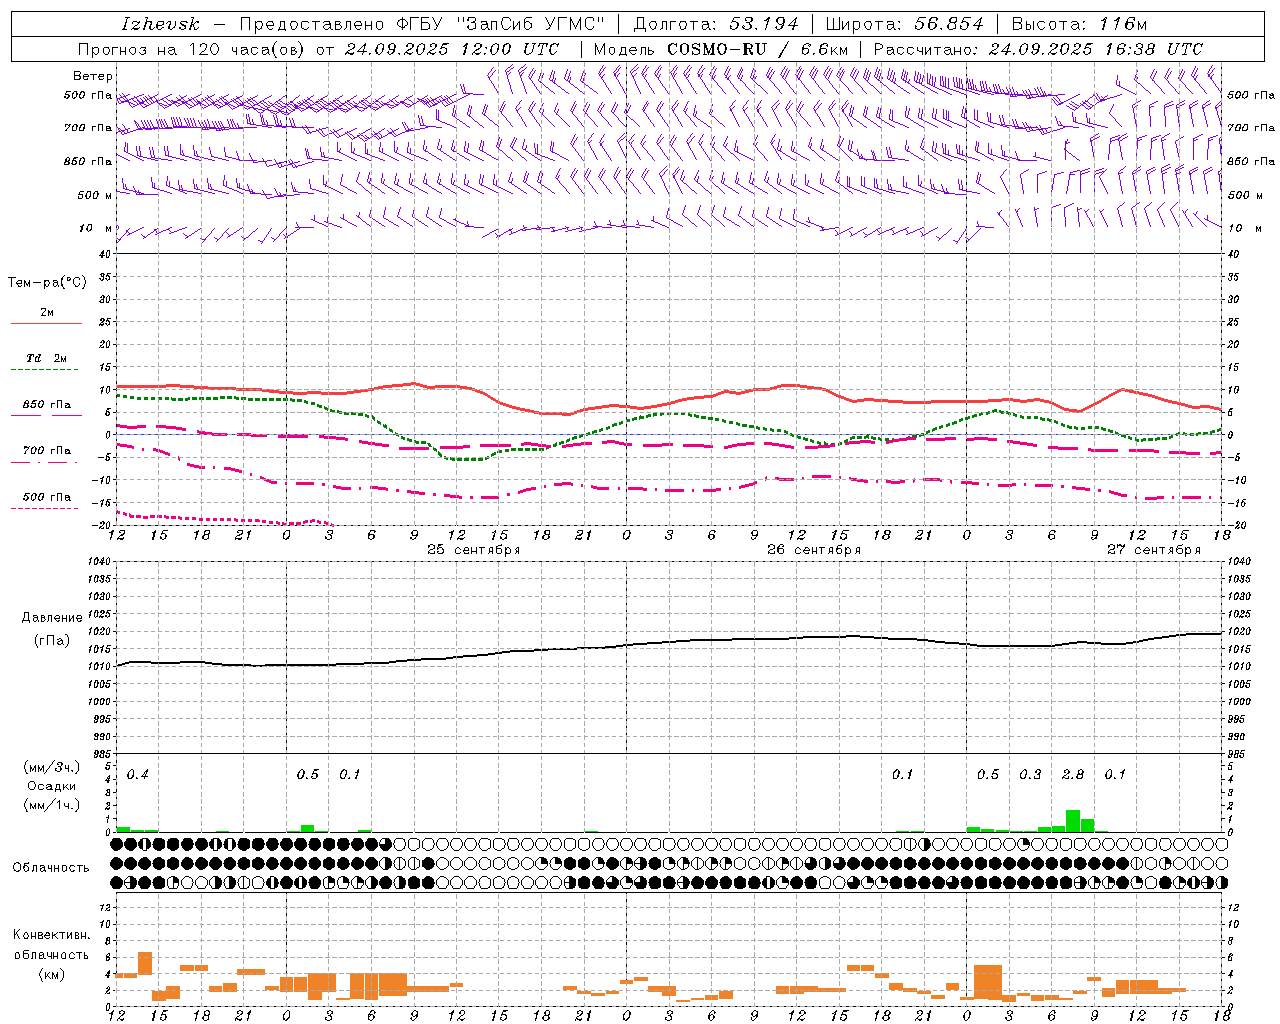This screenshot has height=1024, width=1280.
Task: Click the 'Осадки' precipitation label
Action: (51, 786)
